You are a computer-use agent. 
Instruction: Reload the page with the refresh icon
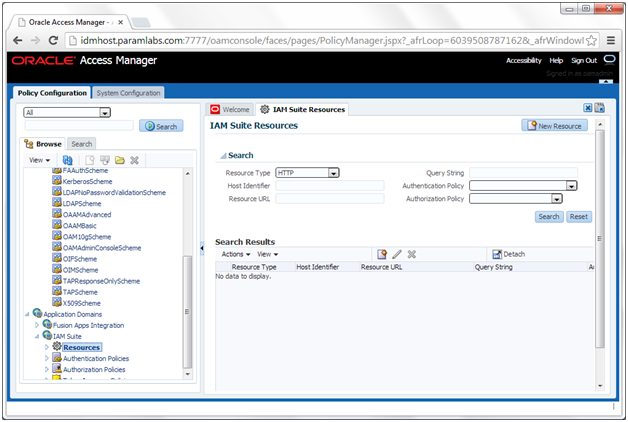[53, 40]
